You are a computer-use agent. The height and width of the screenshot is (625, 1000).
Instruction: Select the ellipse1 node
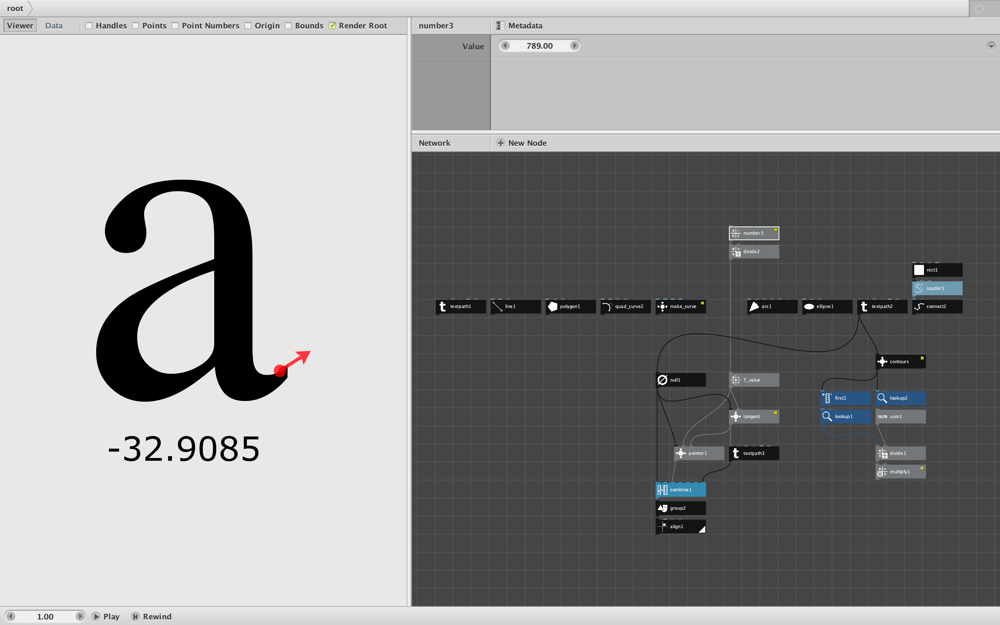(827, 307)
